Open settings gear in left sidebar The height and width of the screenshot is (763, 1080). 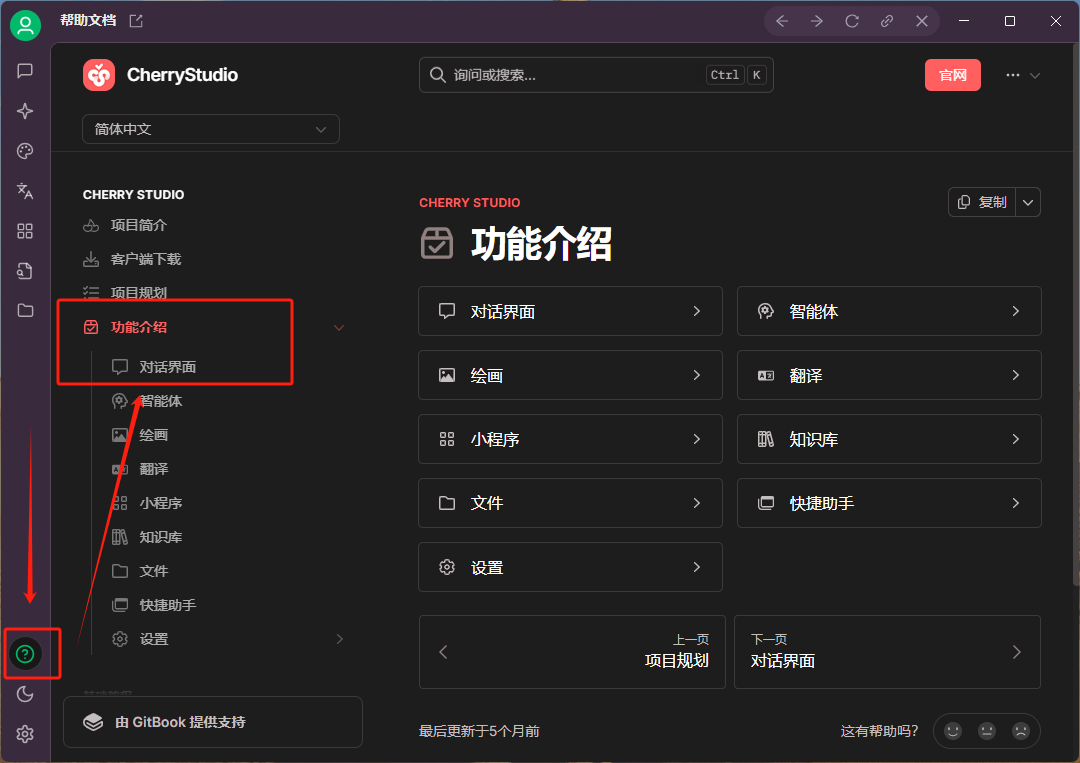[x=25, y=734]
